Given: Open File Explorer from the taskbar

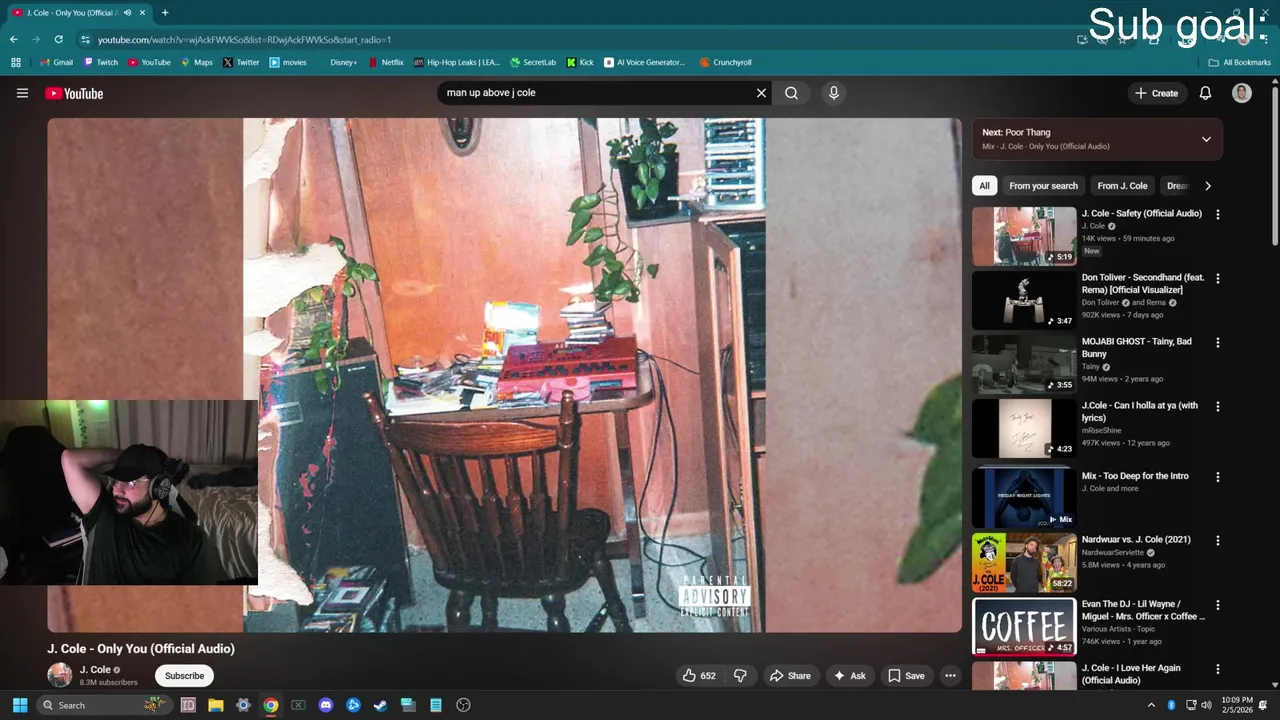Looking at the screenshot, I should pos(215,705).
